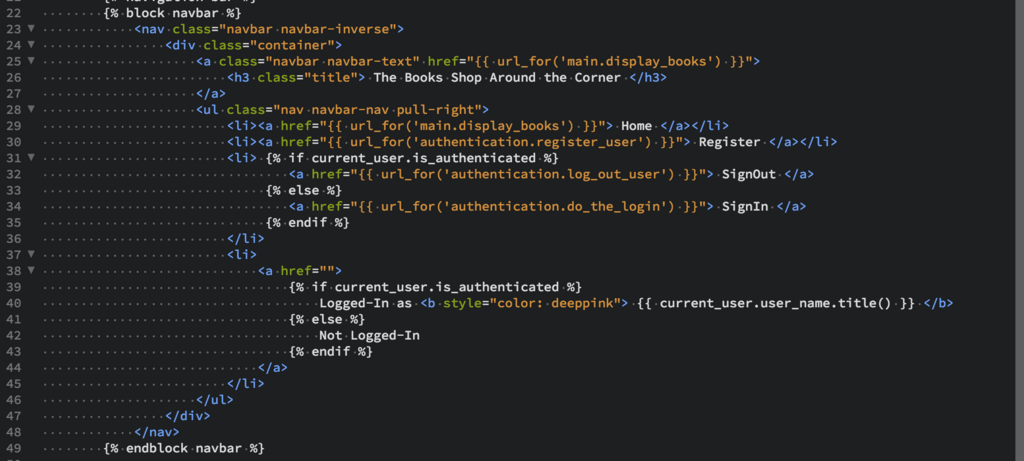Image resolution: width=1024 pixels, height=461 pixels.
Task: Fold the navbar-text anchor block on line 25
Action: [31, 61]
